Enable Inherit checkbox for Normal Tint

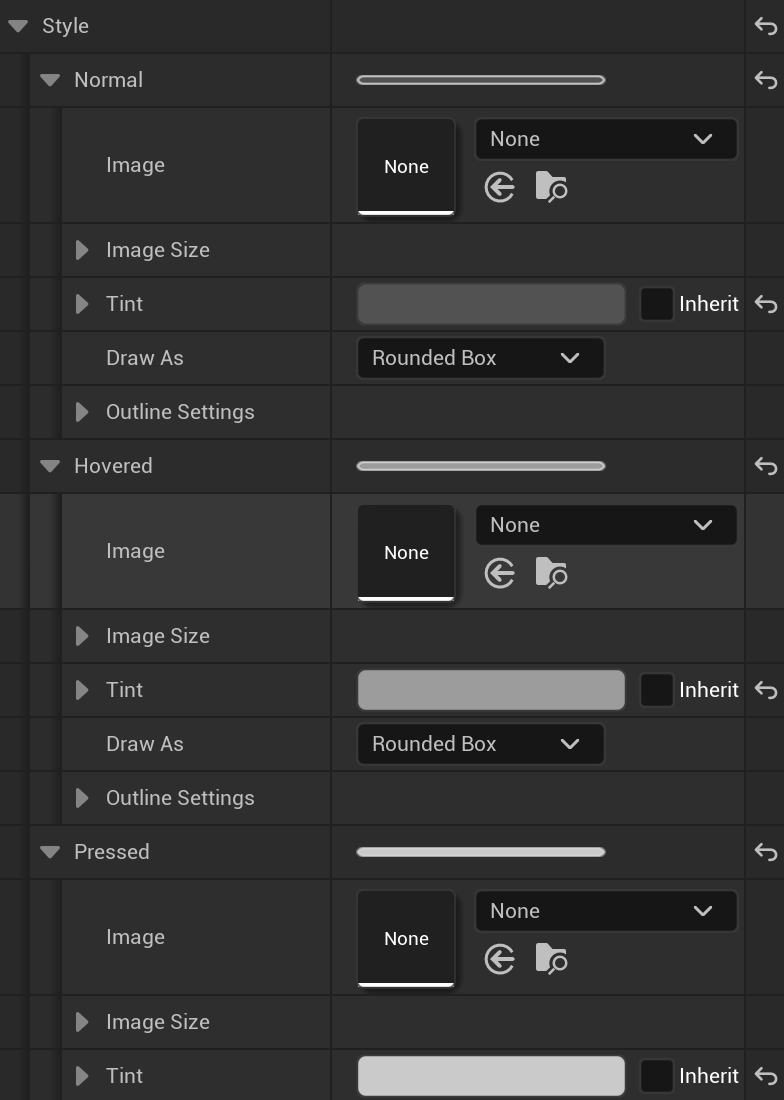(x=656, y=304)
